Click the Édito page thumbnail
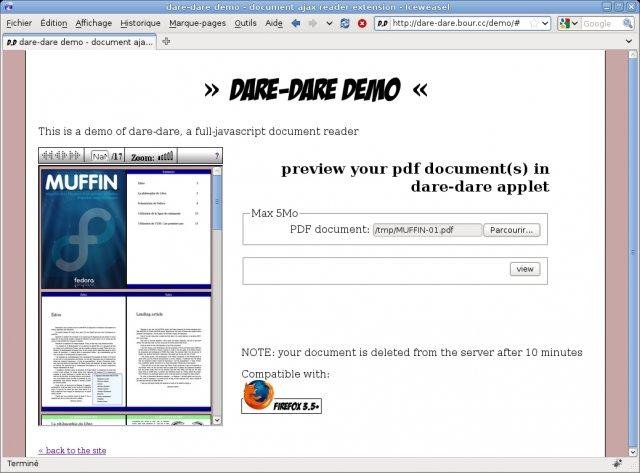Image resolution: width=640 pixels, height=473 pixels. point(84,351)
